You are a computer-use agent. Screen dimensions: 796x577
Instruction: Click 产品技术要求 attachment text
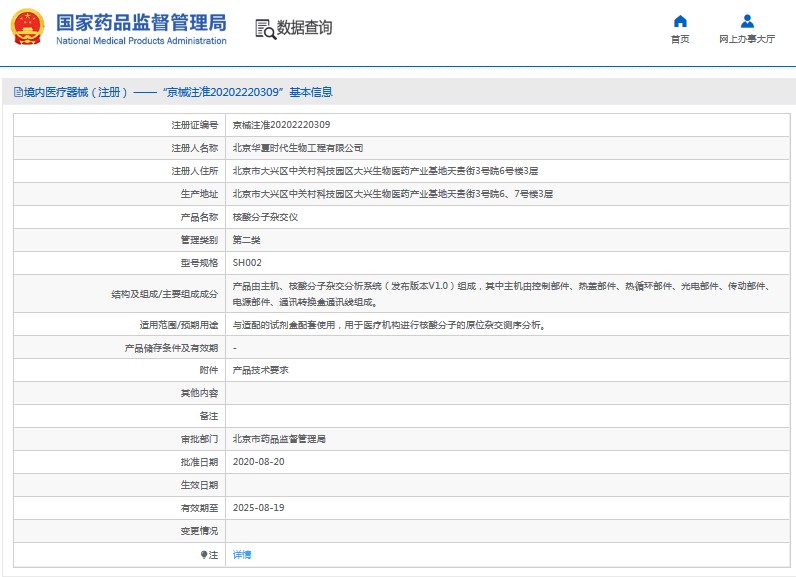(260, 370)
